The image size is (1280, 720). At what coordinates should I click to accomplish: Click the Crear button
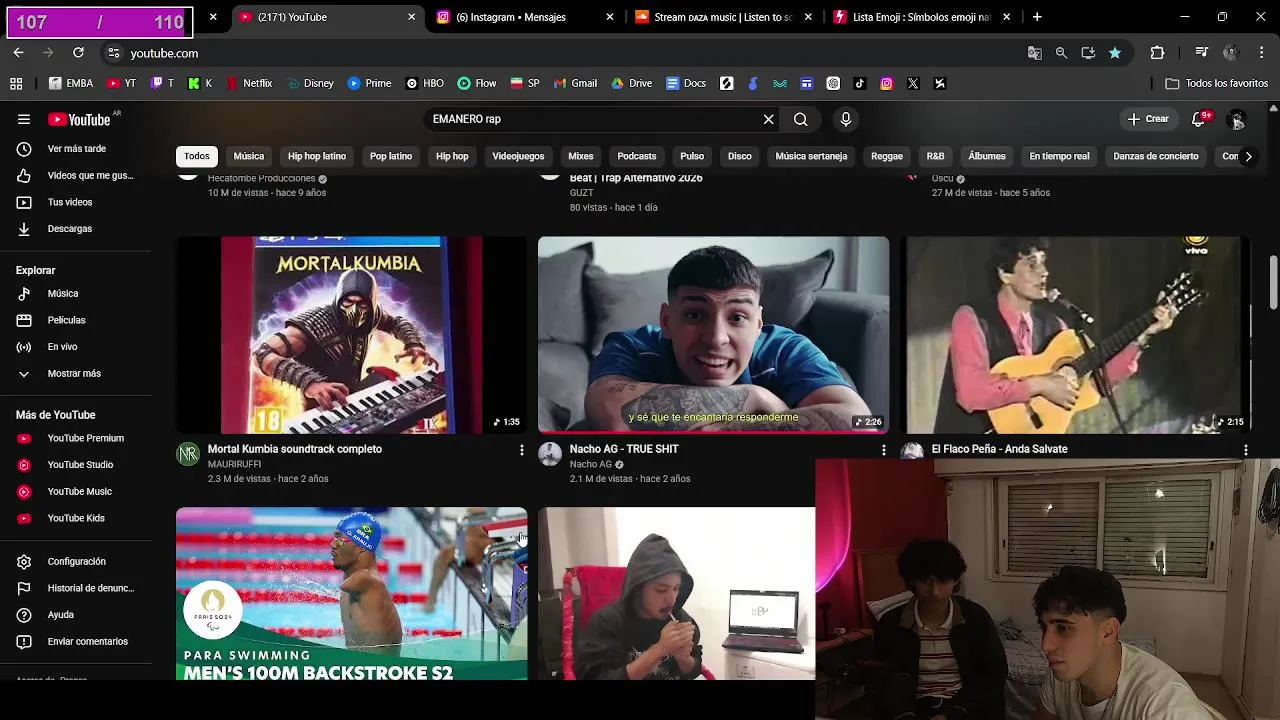click(1148, 119)
